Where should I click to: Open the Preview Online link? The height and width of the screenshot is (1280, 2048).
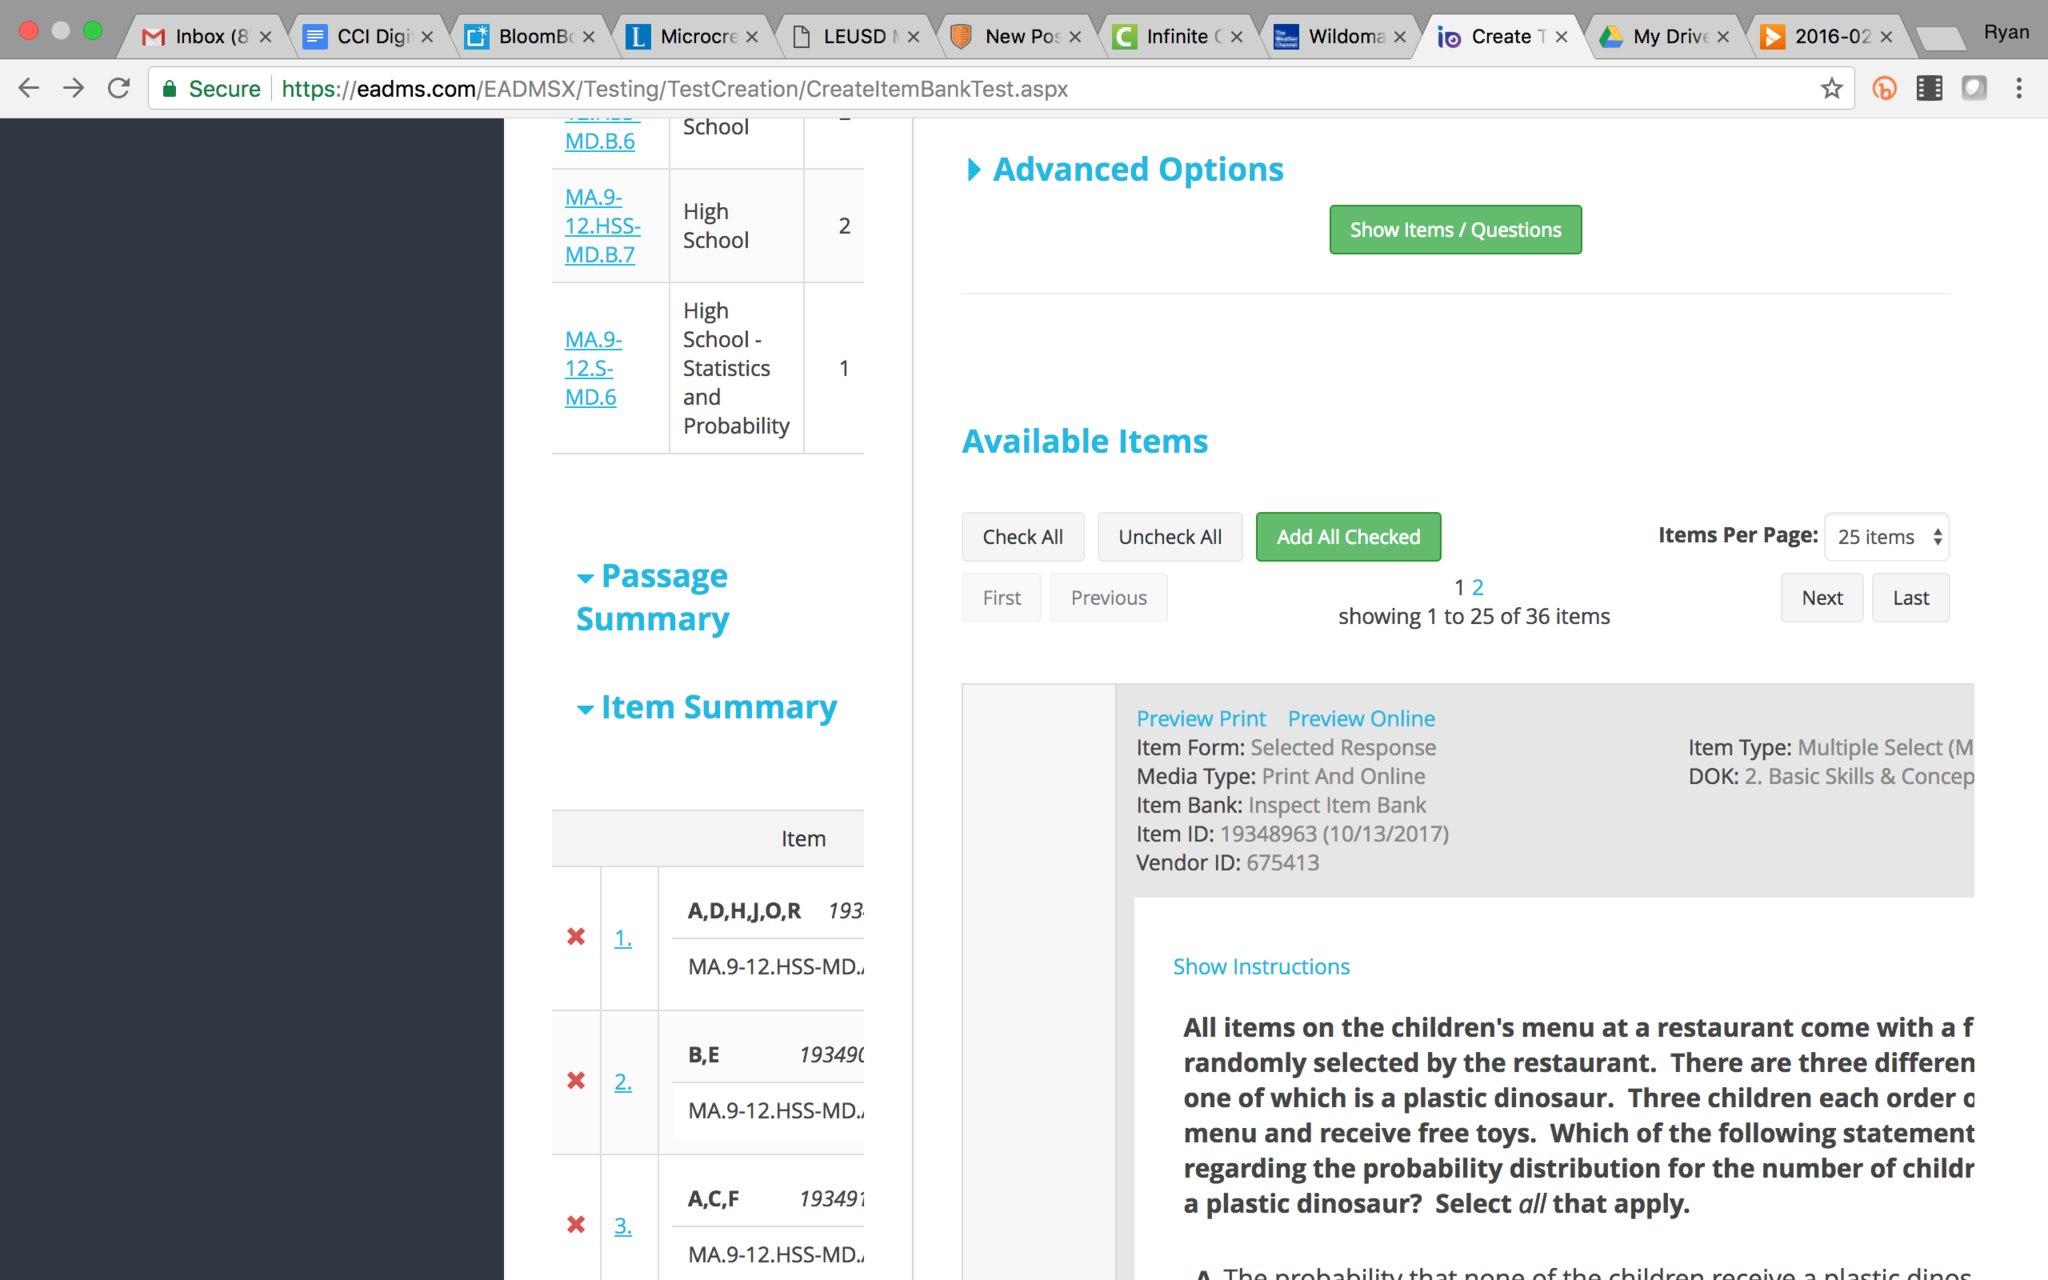pos(1360,719)
